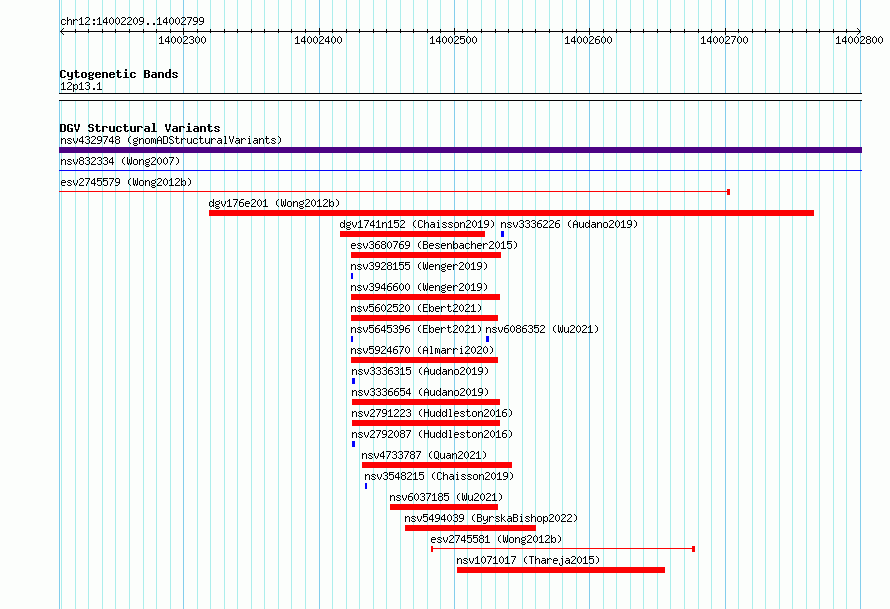Click the chr12:14002209..14002799 coordinates text
Image resolution: width=890 pixels, height=609 pixels.
tap(132, 21)
